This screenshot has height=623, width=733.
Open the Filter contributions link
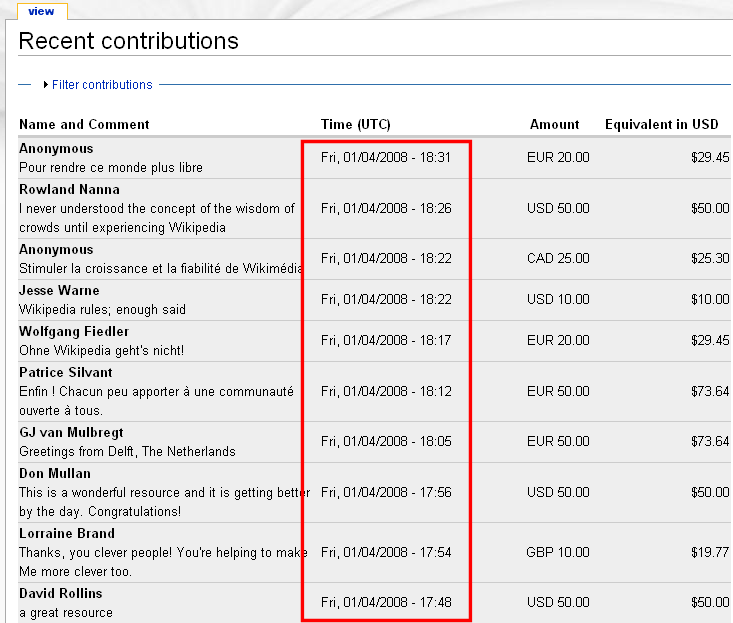102,85
